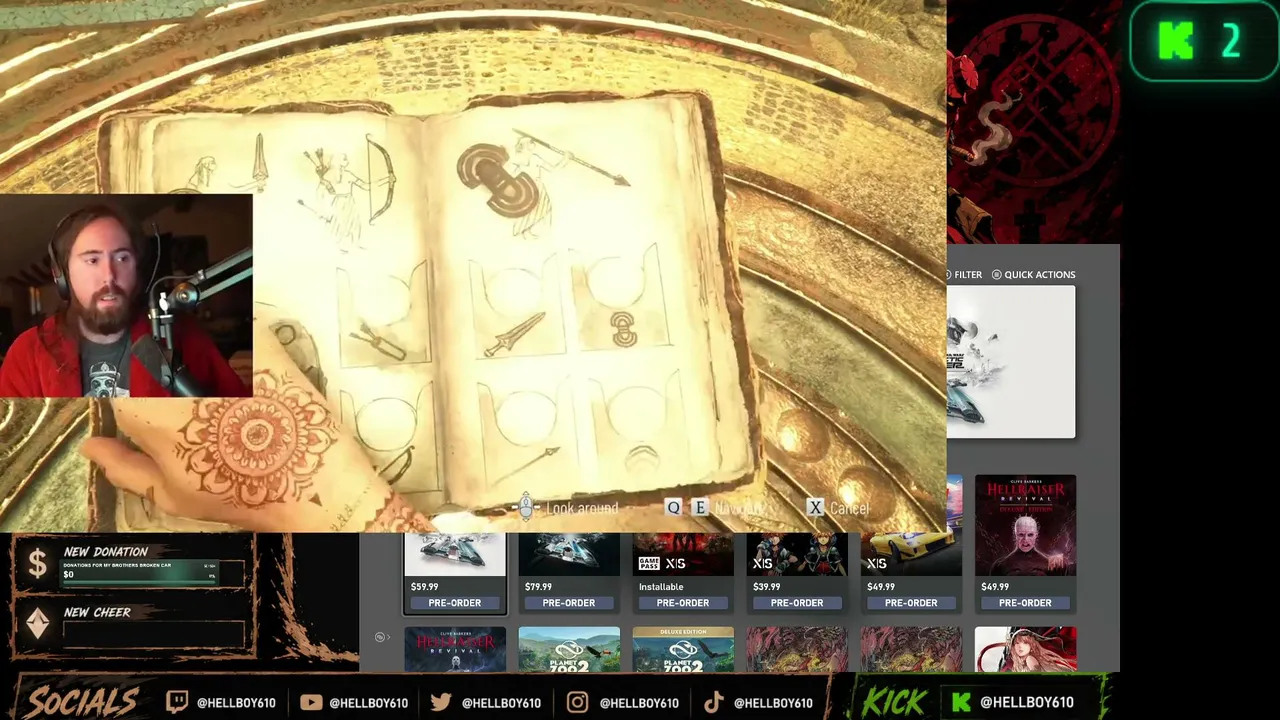Click the archer drawing in the book
This screenshot has width=1280, height=720.
(x=350, y=190)
